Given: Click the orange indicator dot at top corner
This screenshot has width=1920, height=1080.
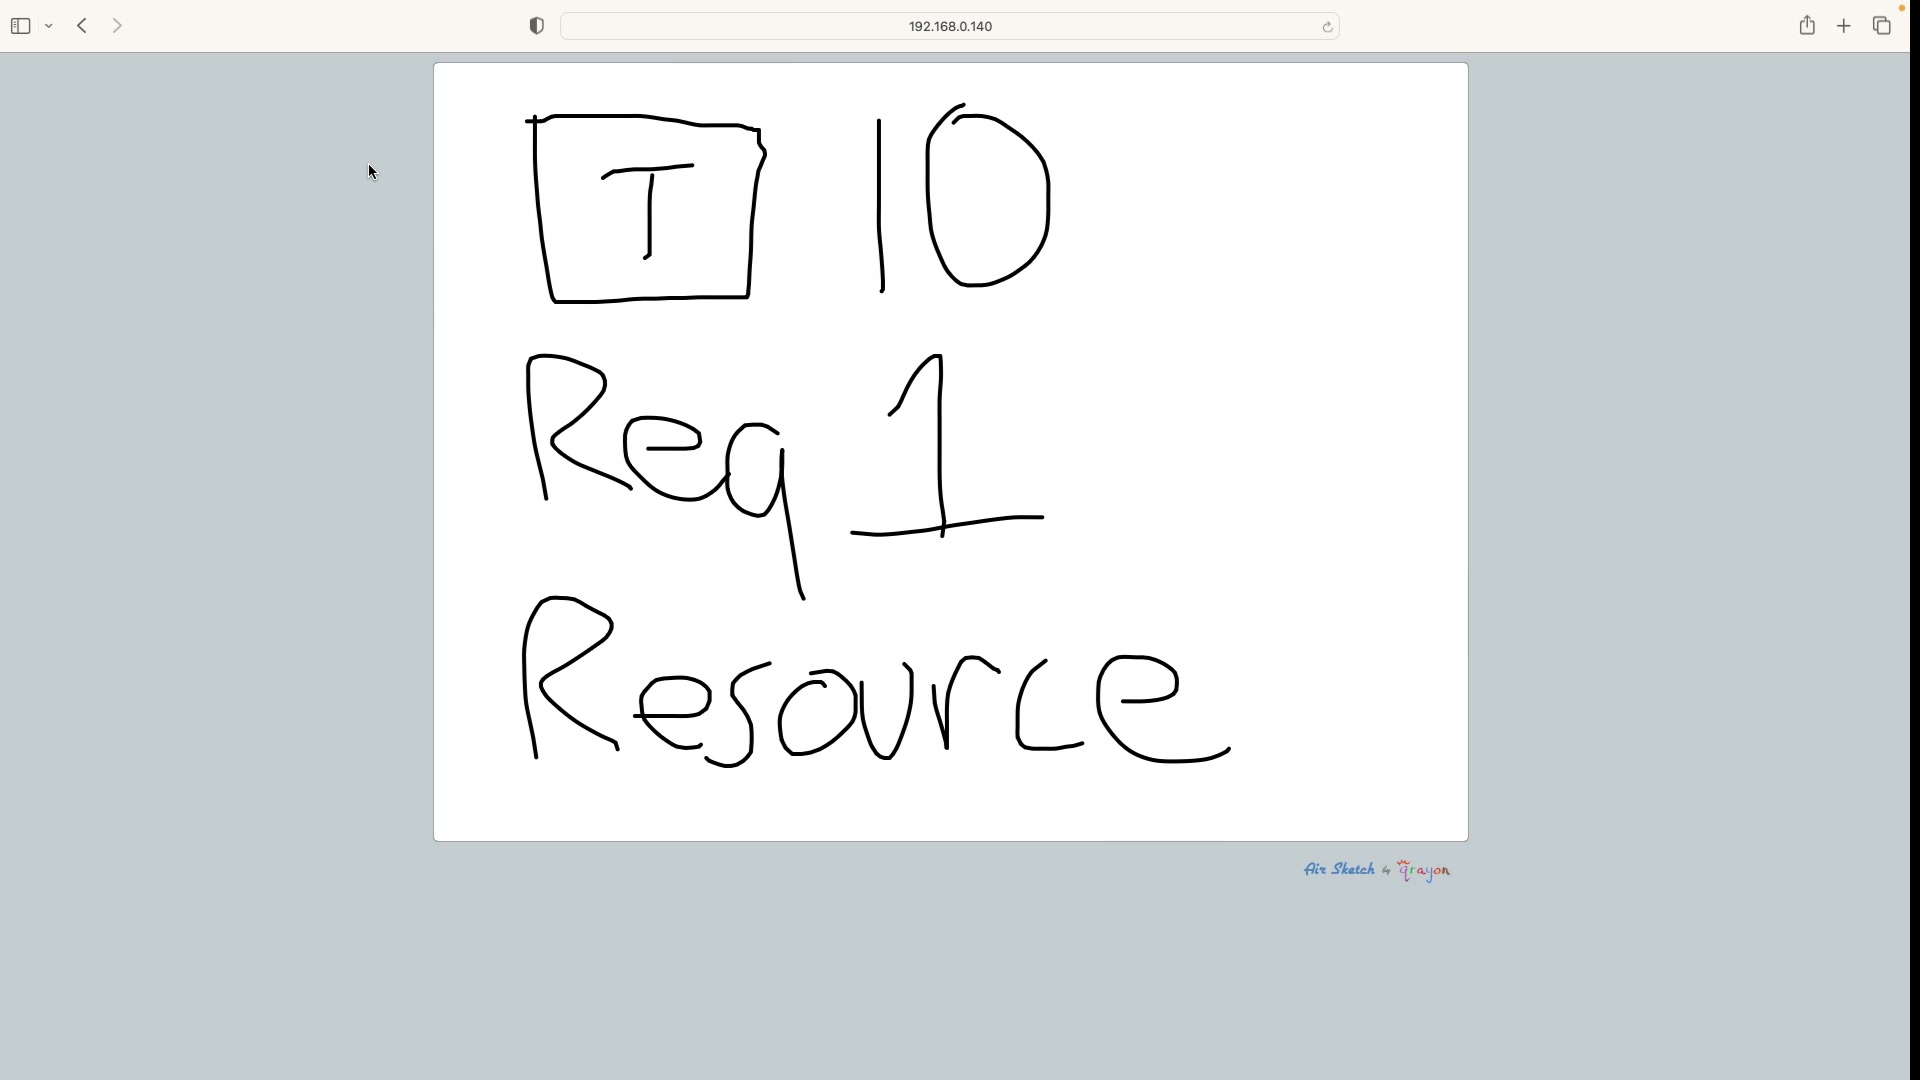Looking at the screenshot, I should [1901, 8].
